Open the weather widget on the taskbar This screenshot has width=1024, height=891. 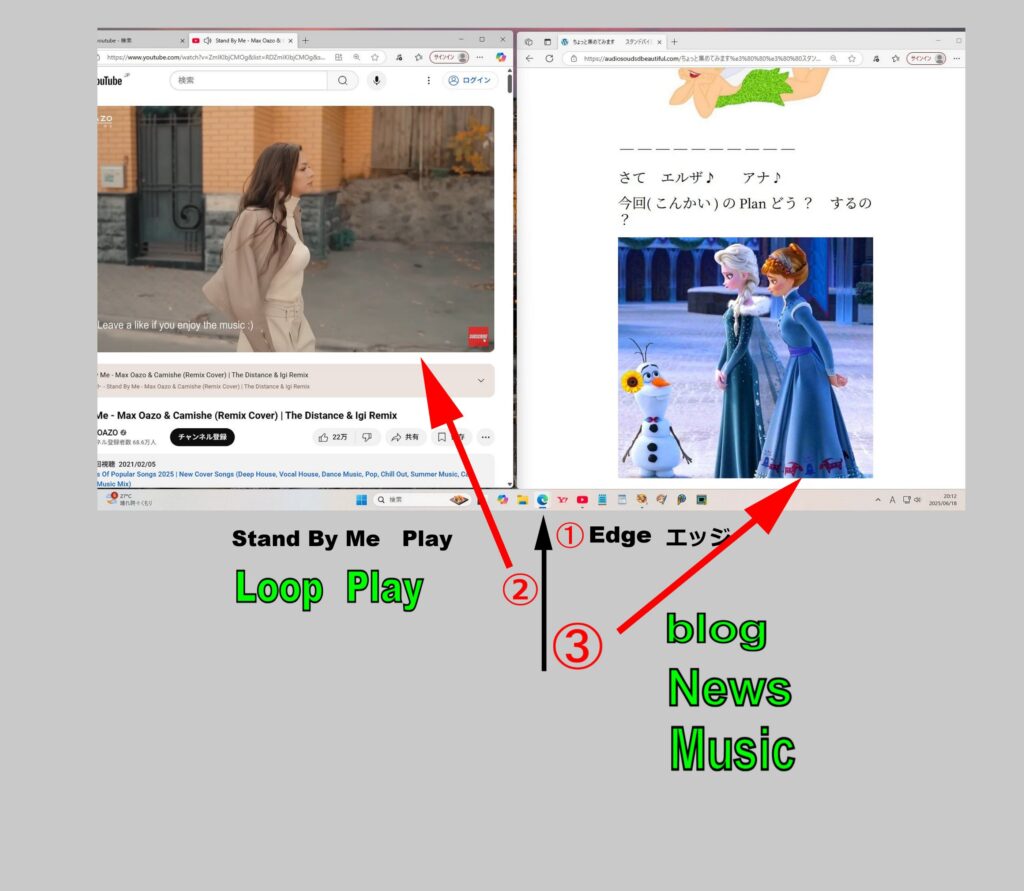(129, 500)
